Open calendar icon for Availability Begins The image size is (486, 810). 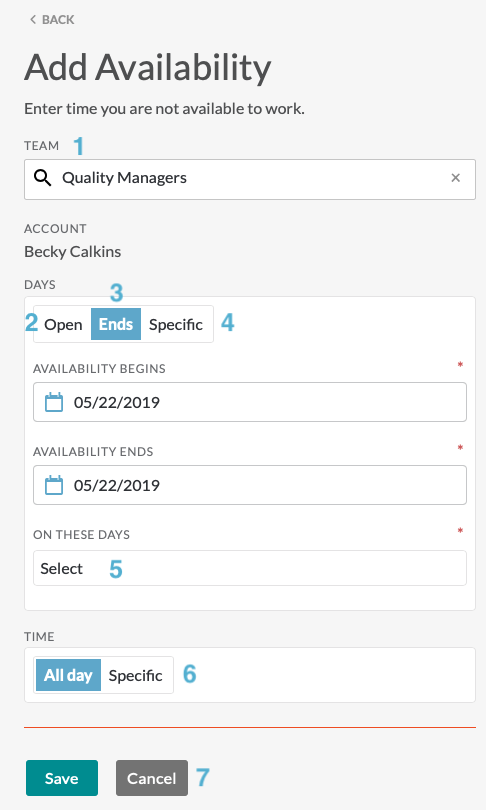point(54,402)
